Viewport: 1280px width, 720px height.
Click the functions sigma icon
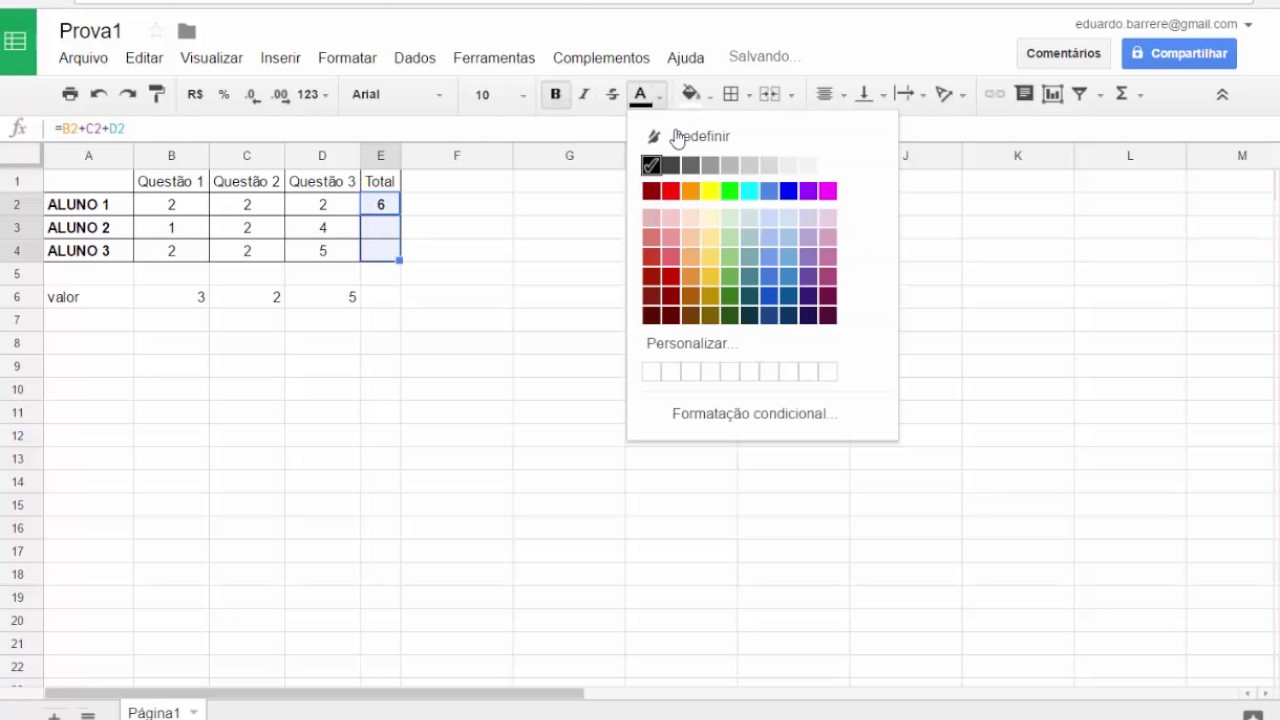pyautogui.click(x=1121, y=94)
